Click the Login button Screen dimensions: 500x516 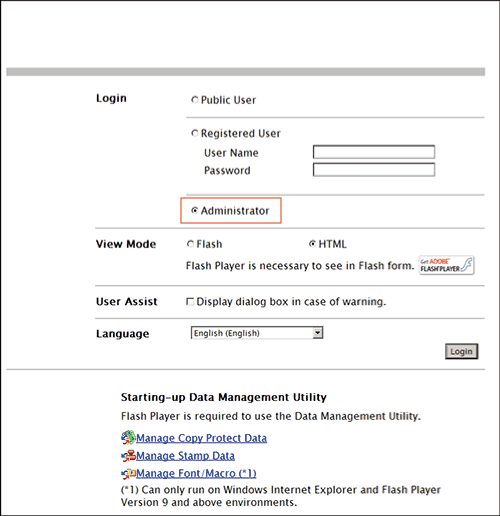pyautogui.click(x=462, y=351)
